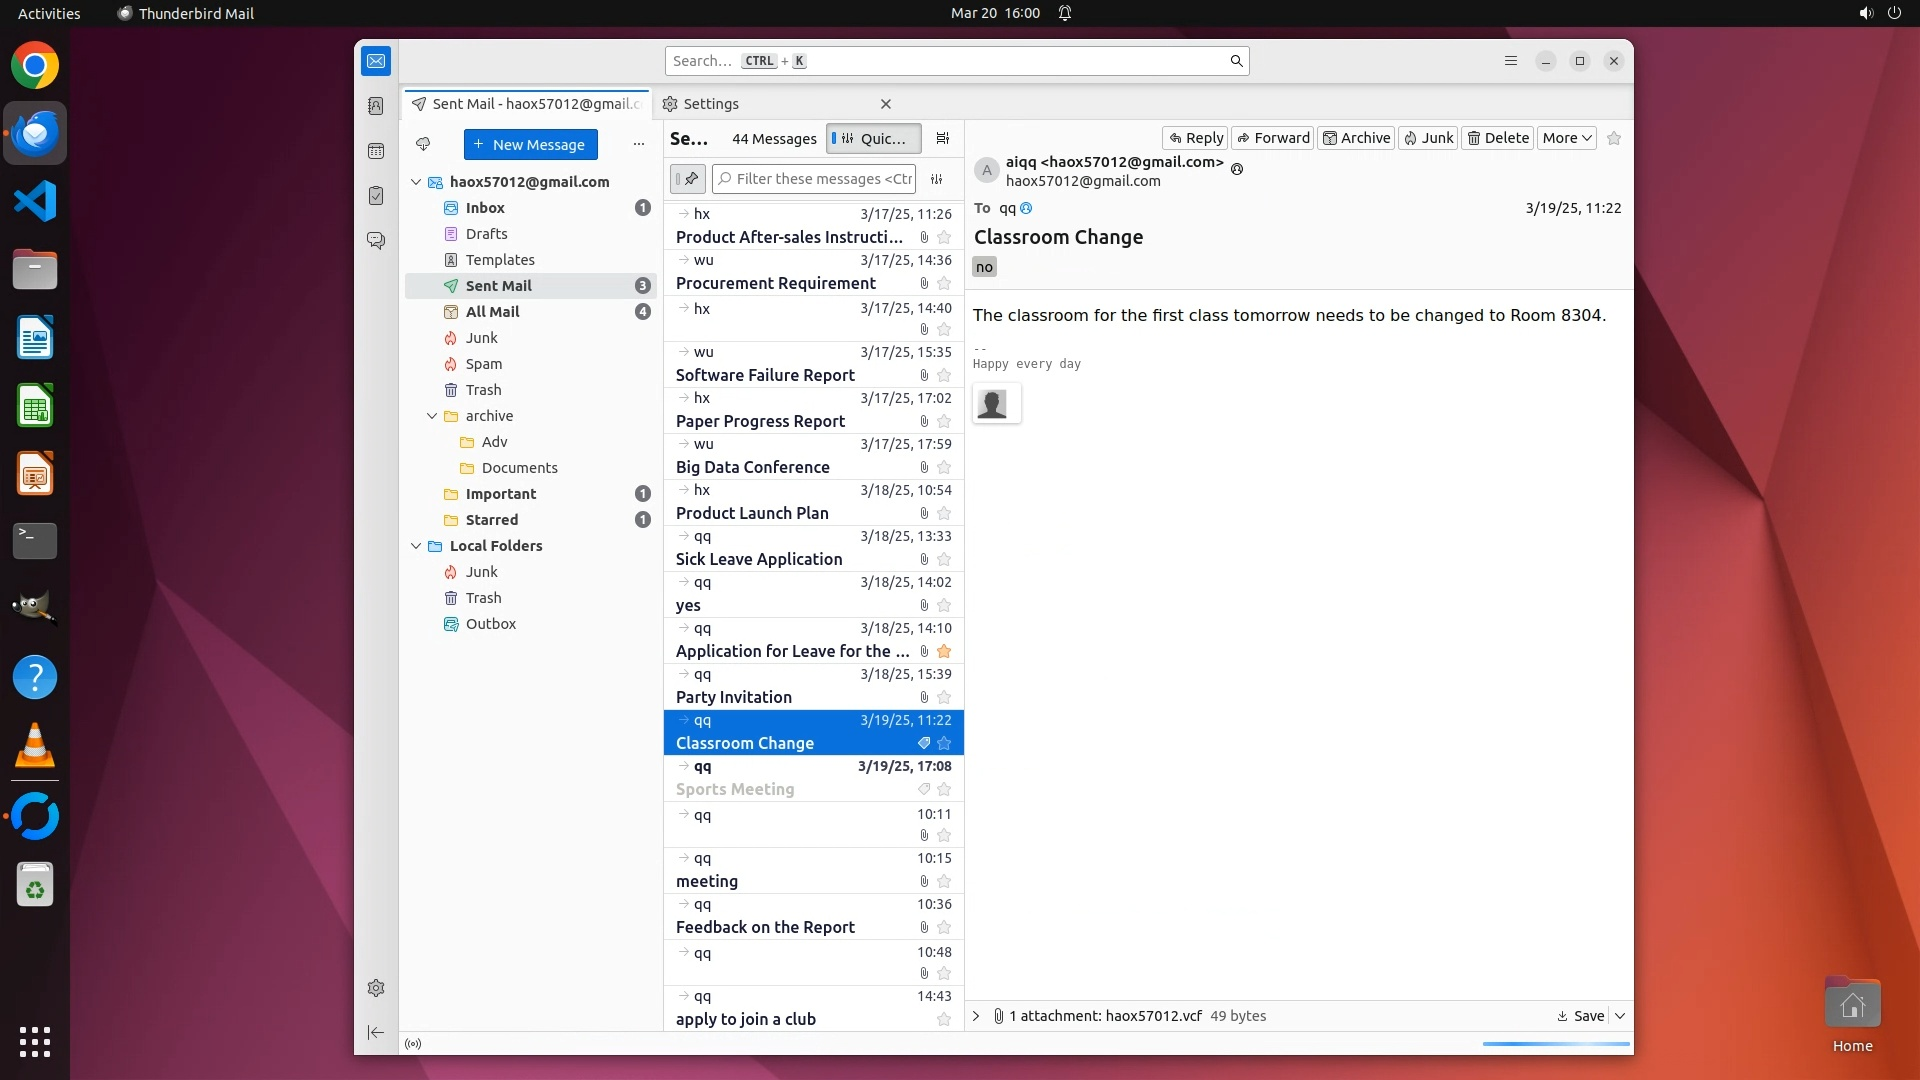Click the Forward button
The image size is (1920, 1080).
pos(1272,138)
